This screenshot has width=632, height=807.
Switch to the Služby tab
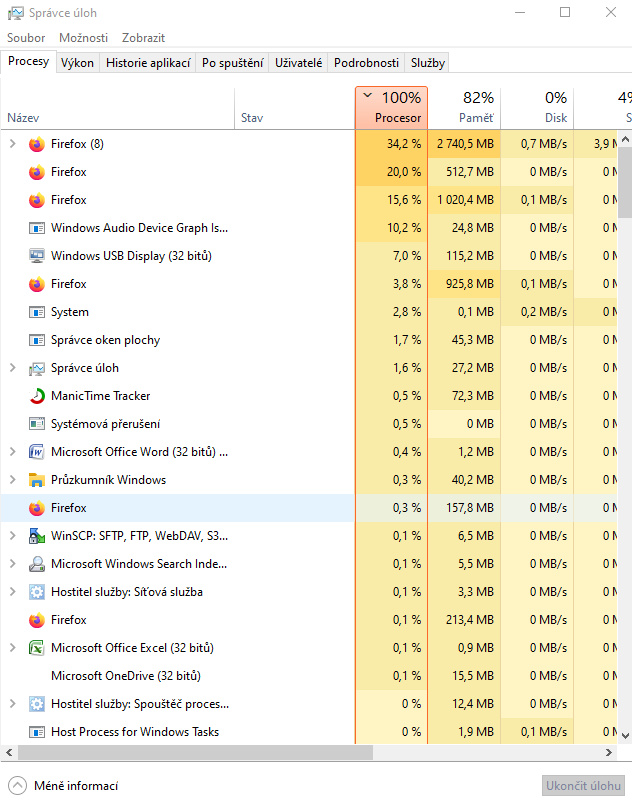(428, 63)
